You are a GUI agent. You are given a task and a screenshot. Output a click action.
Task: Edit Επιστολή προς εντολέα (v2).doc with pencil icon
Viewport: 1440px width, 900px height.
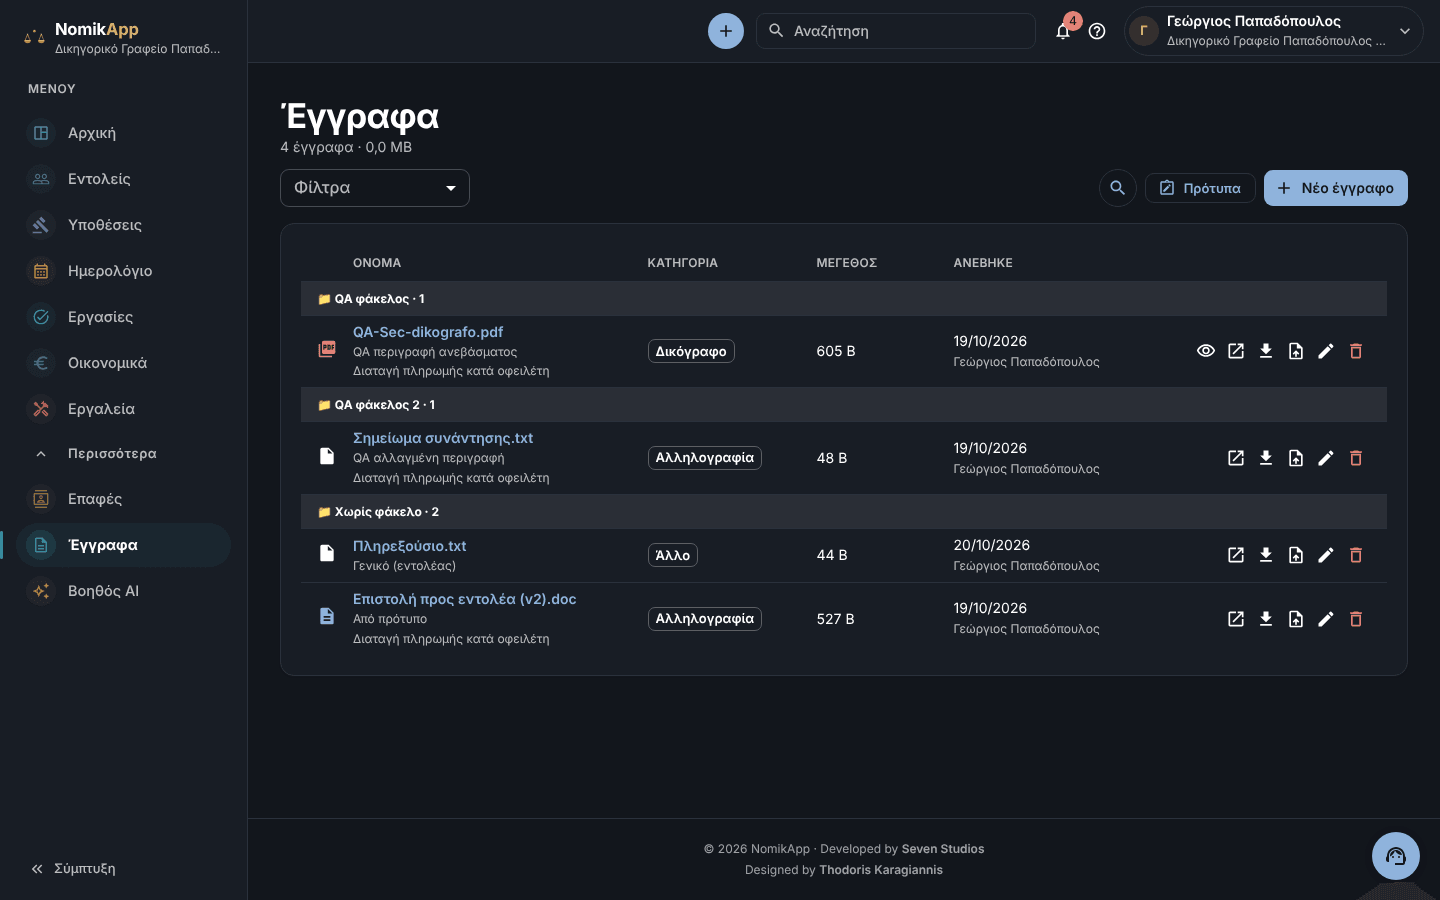pos(1326,619)
